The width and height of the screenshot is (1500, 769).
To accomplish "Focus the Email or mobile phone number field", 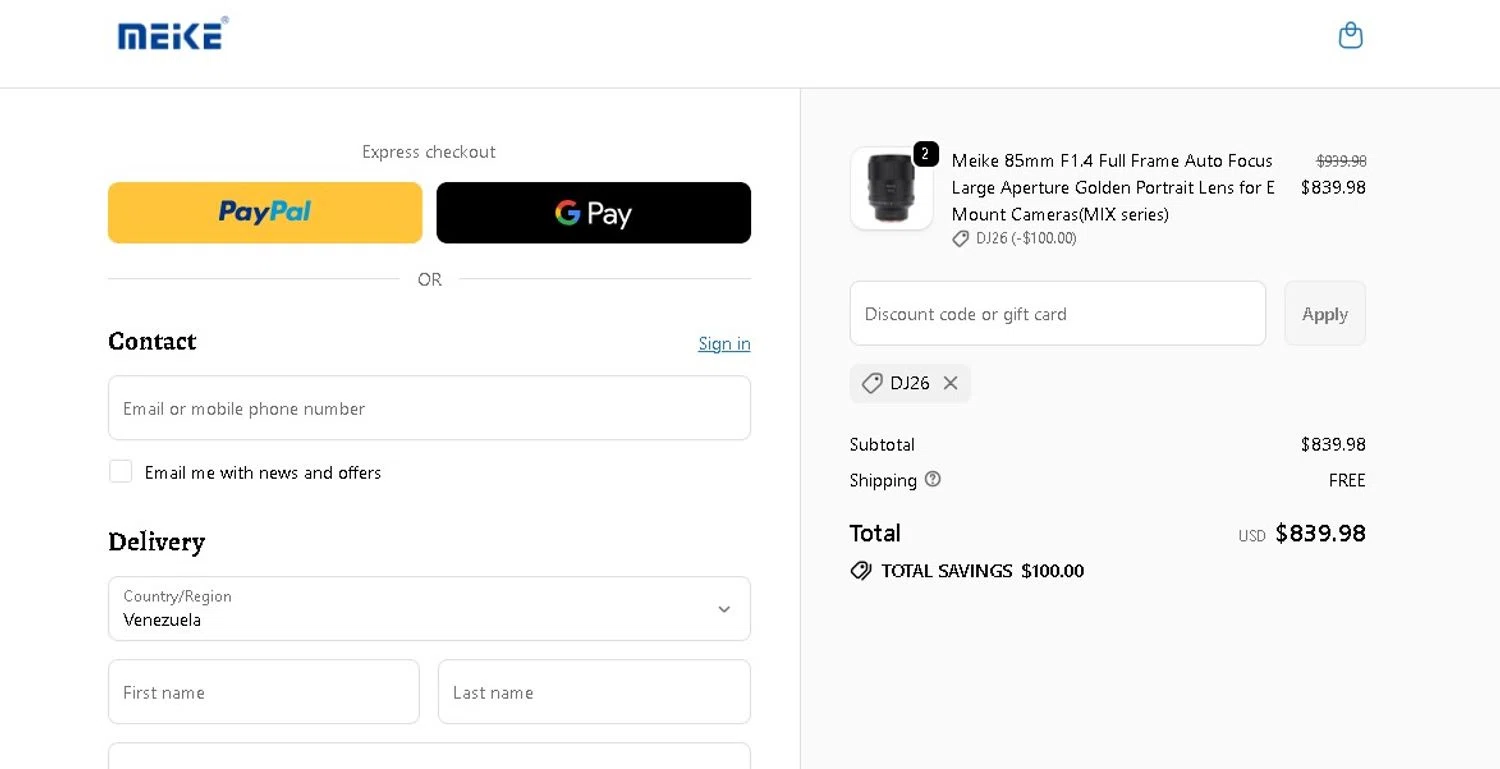I will click(x=429, y=408).
